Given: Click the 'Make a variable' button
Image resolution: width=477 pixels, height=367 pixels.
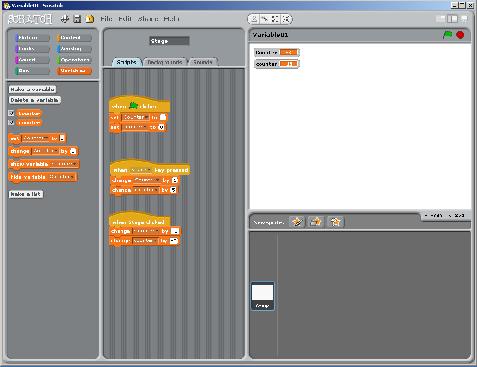Looking at the screenshot, I should [32, 89].
